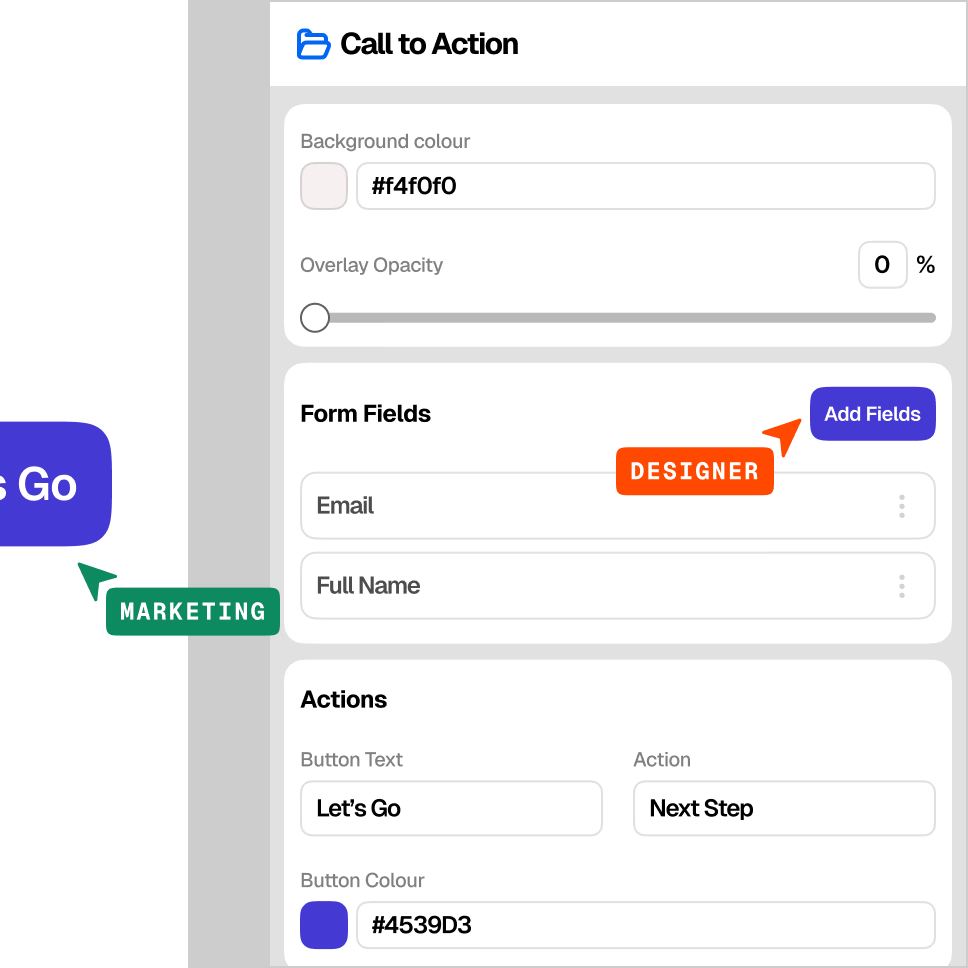Open the Full Name field options menu

coord(901,586)
